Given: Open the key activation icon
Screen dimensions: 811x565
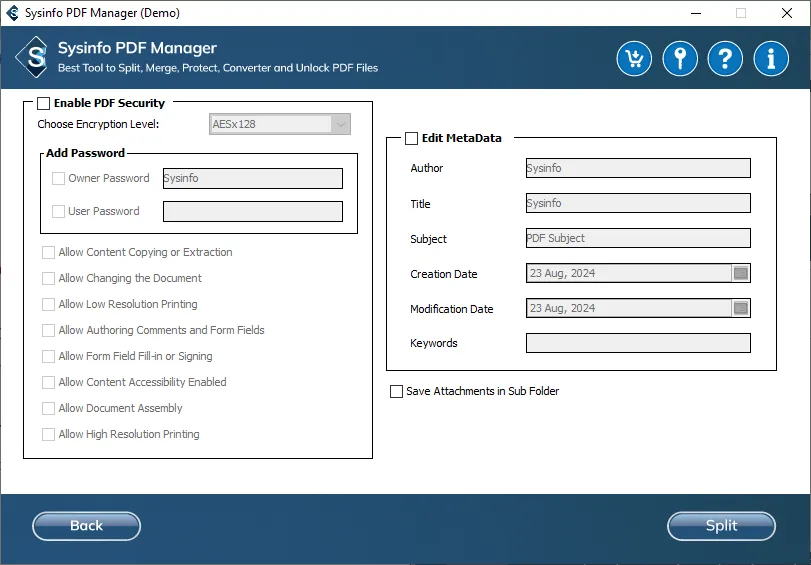Looking at the screenshot, I should (680, 59).
